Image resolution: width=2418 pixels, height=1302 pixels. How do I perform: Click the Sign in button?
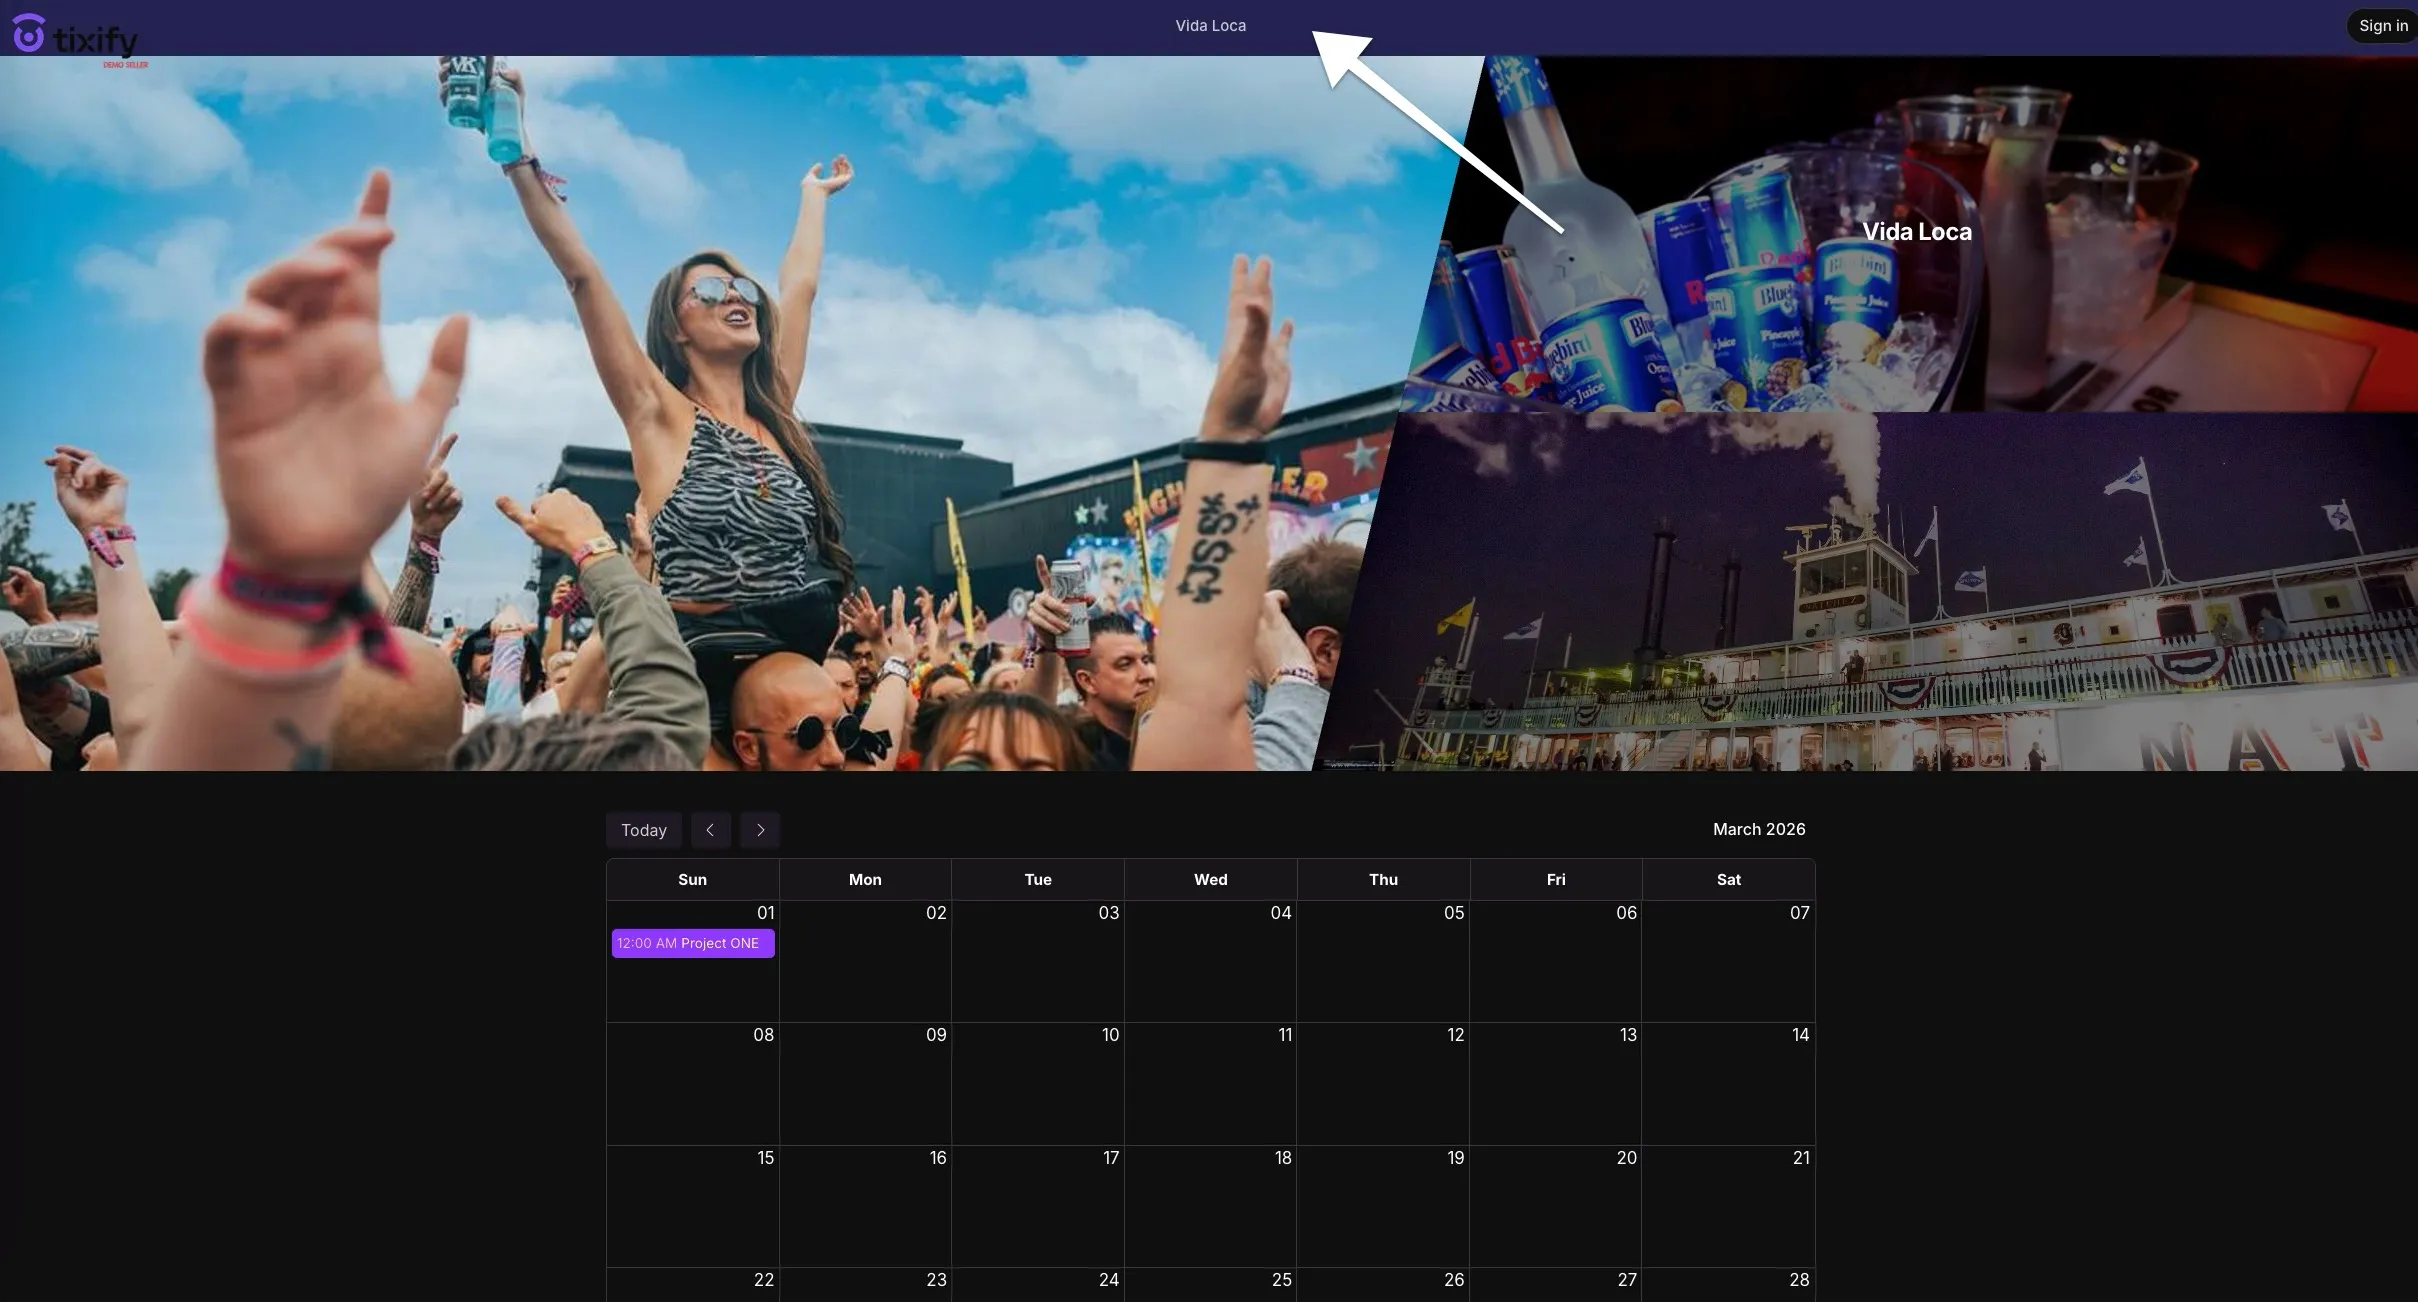tap(2383, 26)
